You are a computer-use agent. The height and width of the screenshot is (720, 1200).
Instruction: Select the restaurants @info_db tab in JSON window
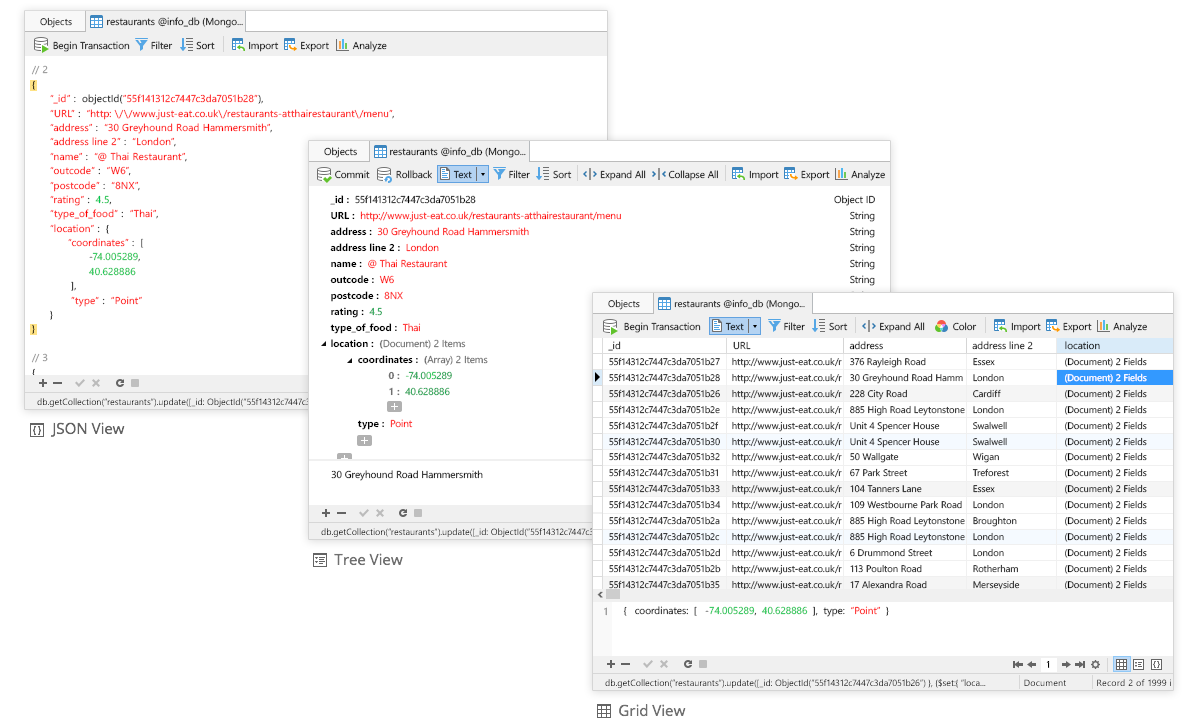165,20
